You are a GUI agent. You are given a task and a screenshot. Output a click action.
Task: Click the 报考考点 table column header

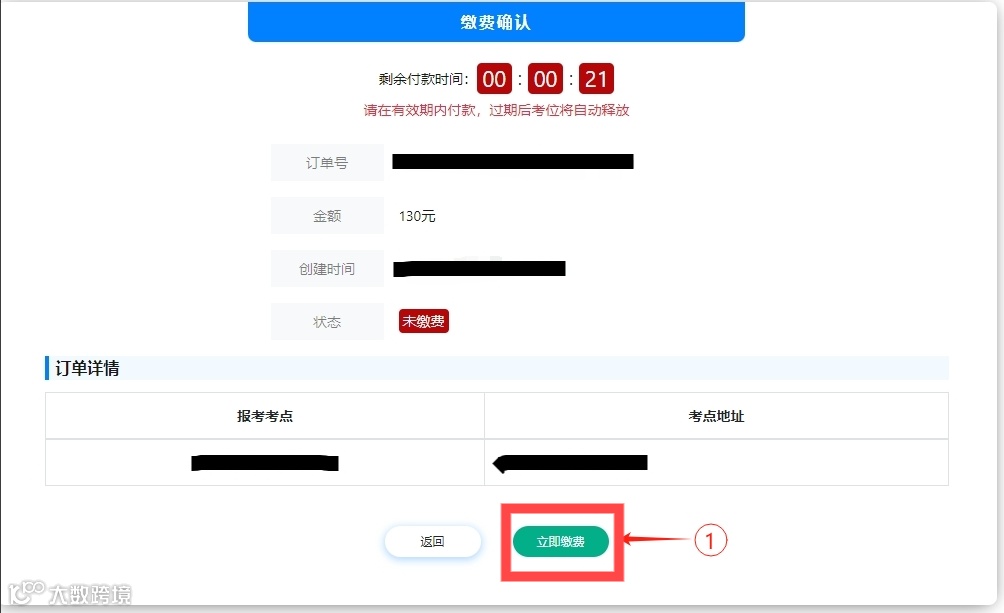[265, 416]
